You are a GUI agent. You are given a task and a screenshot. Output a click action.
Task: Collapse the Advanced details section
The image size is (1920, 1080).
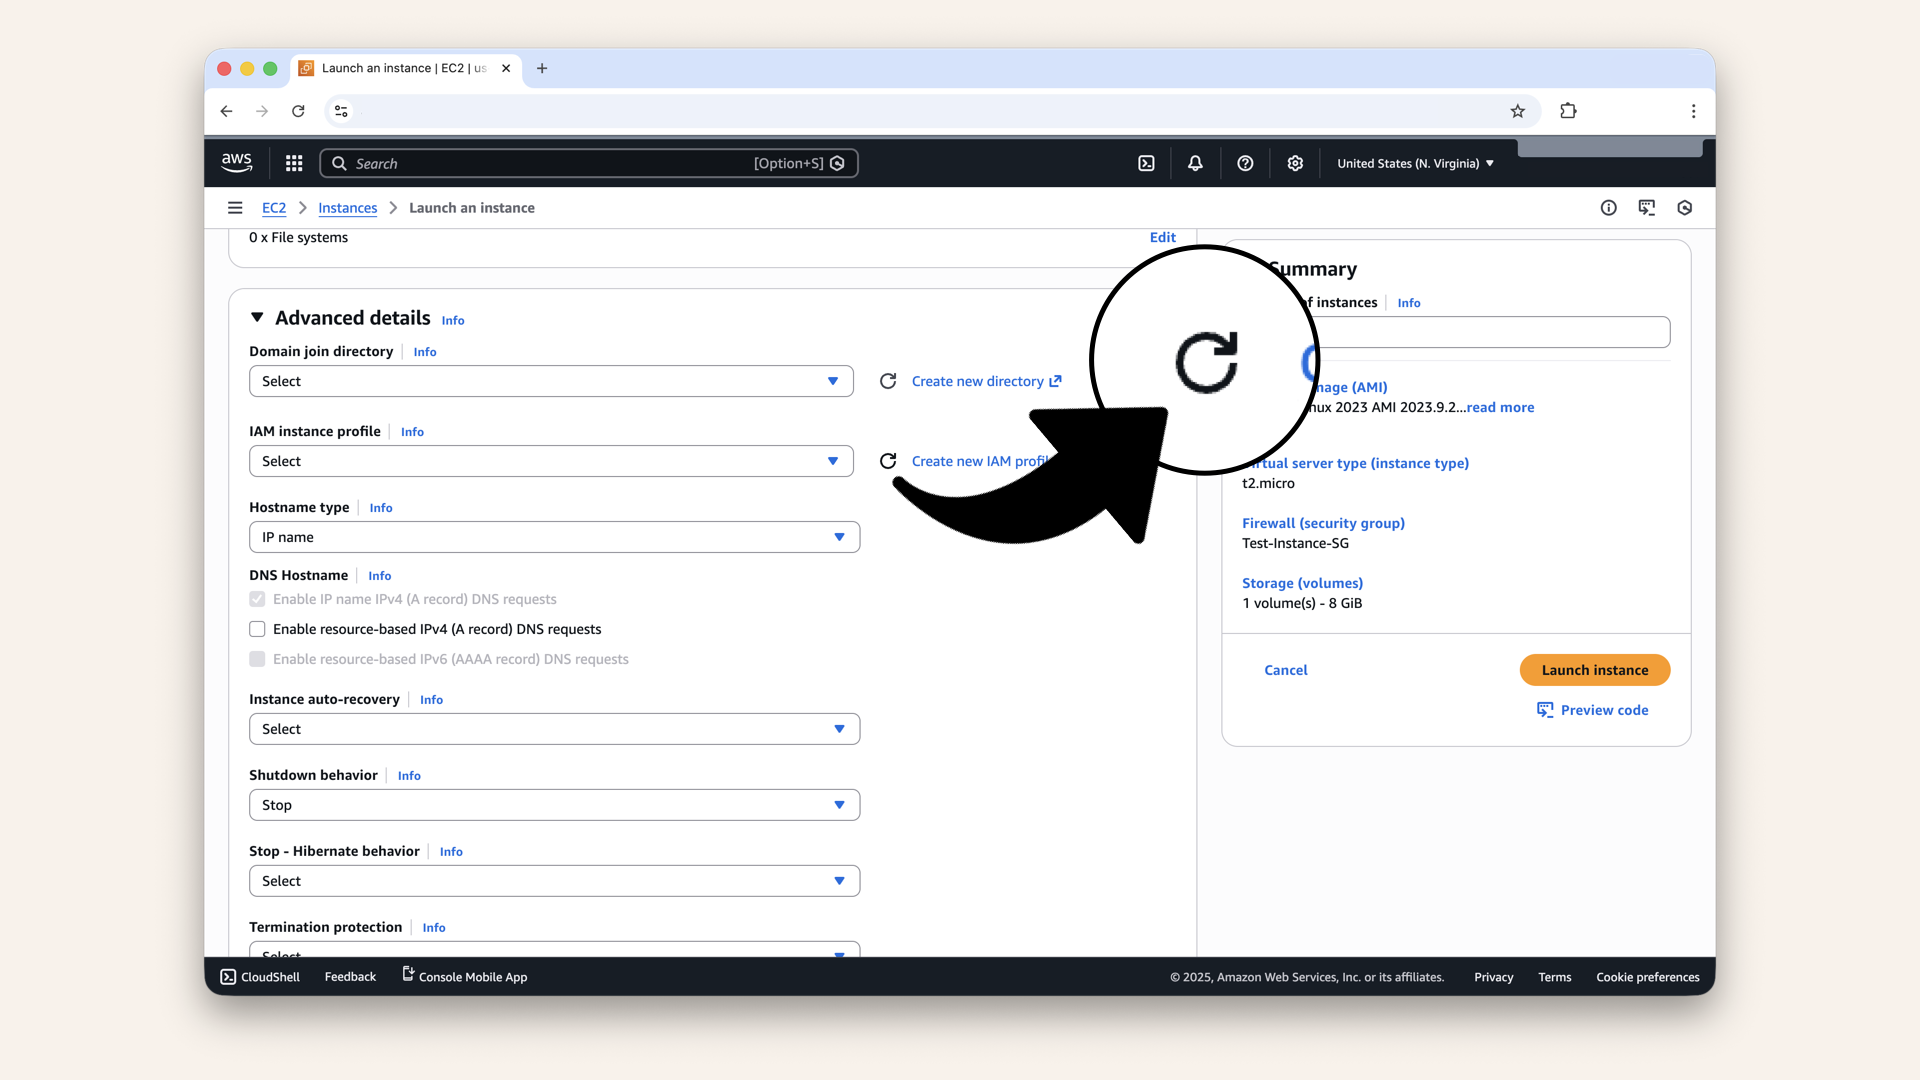(x=258, y=317)
